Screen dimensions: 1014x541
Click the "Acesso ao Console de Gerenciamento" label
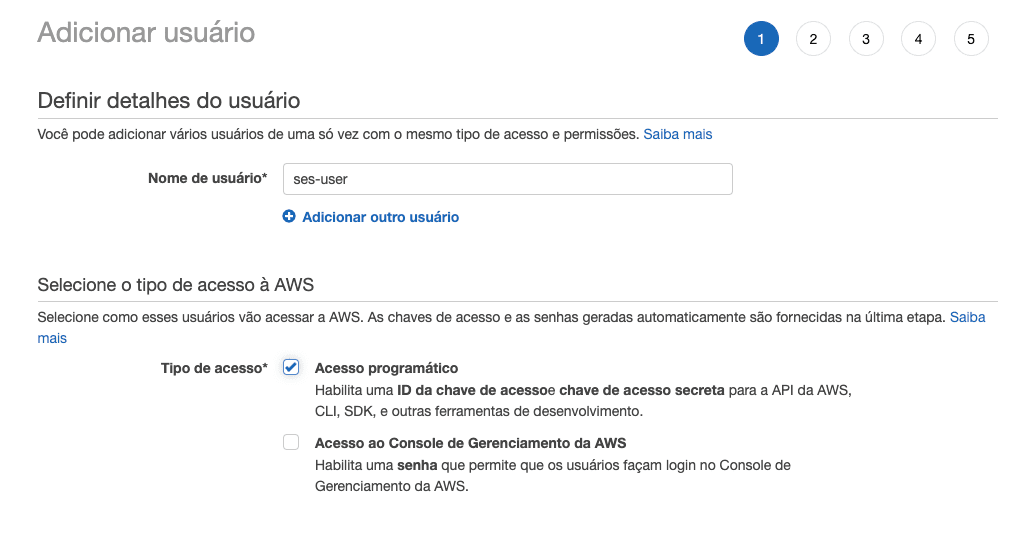tap(470, 443)
